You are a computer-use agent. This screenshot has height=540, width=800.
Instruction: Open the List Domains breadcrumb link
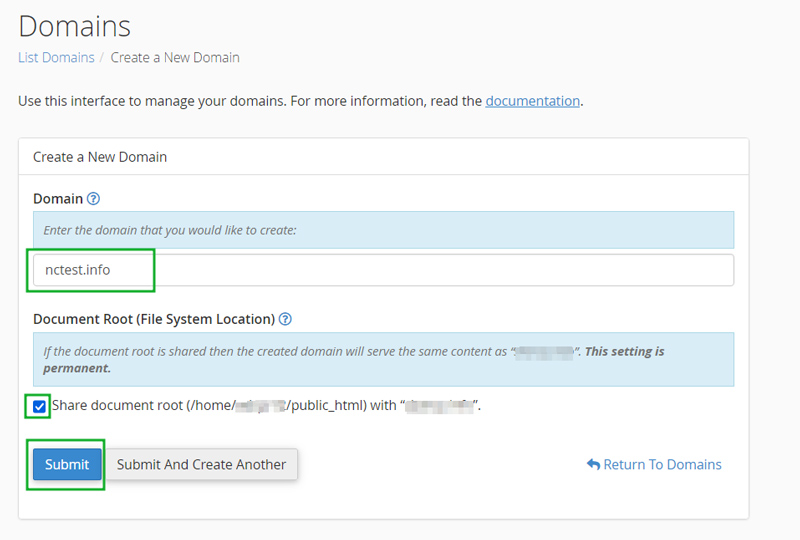56,57
